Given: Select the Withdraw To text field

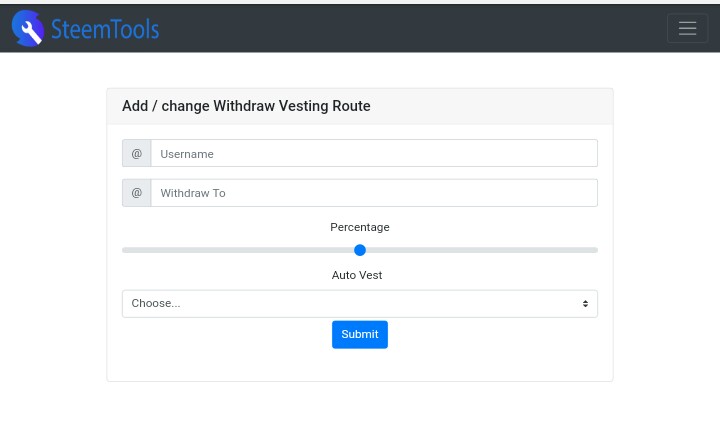Looking at the screenshot, I should coord(373,193).
